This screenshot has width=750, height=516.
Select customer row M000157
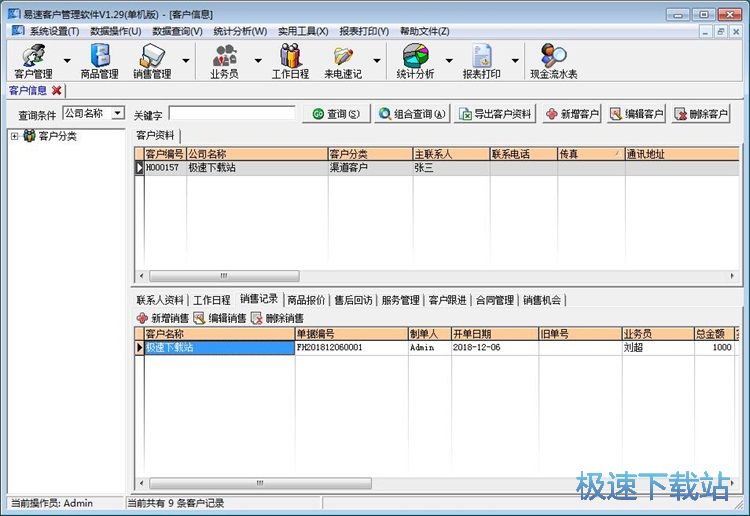pyautogui.click(x=437, y=168)
